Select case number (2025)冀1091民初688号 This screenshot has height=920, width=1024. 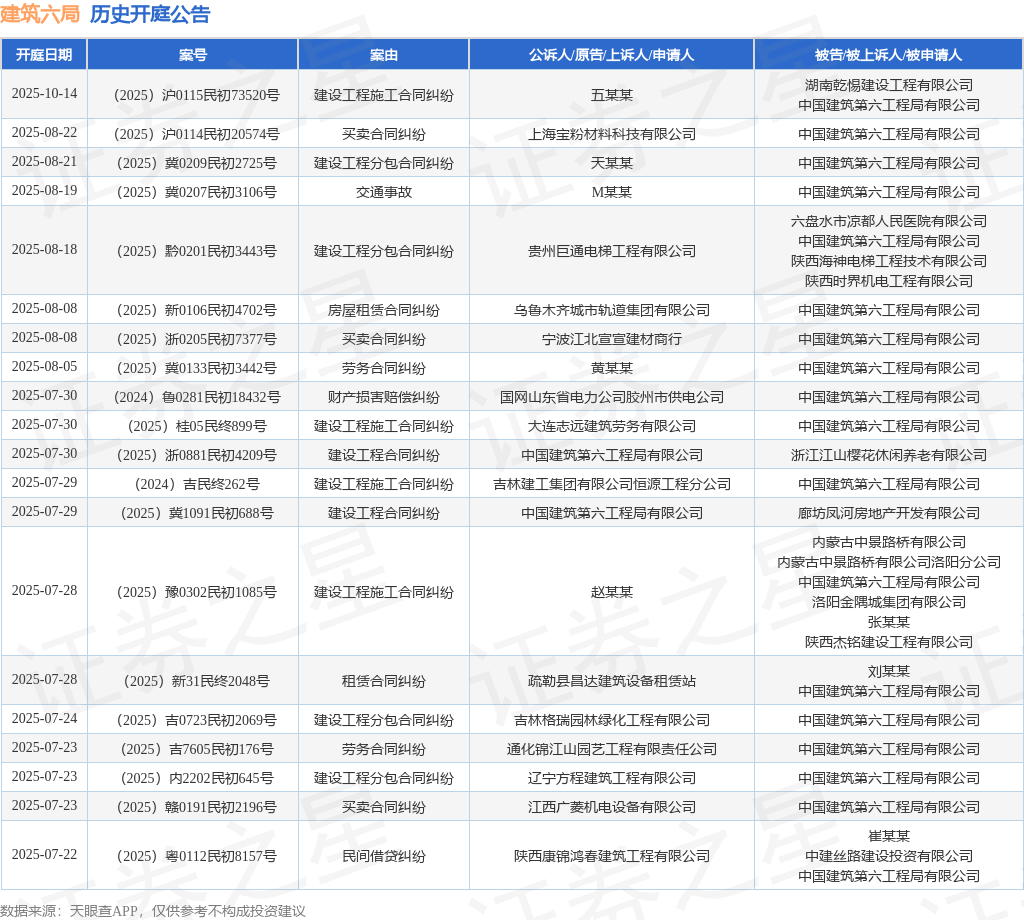click(x=197, y=513)
